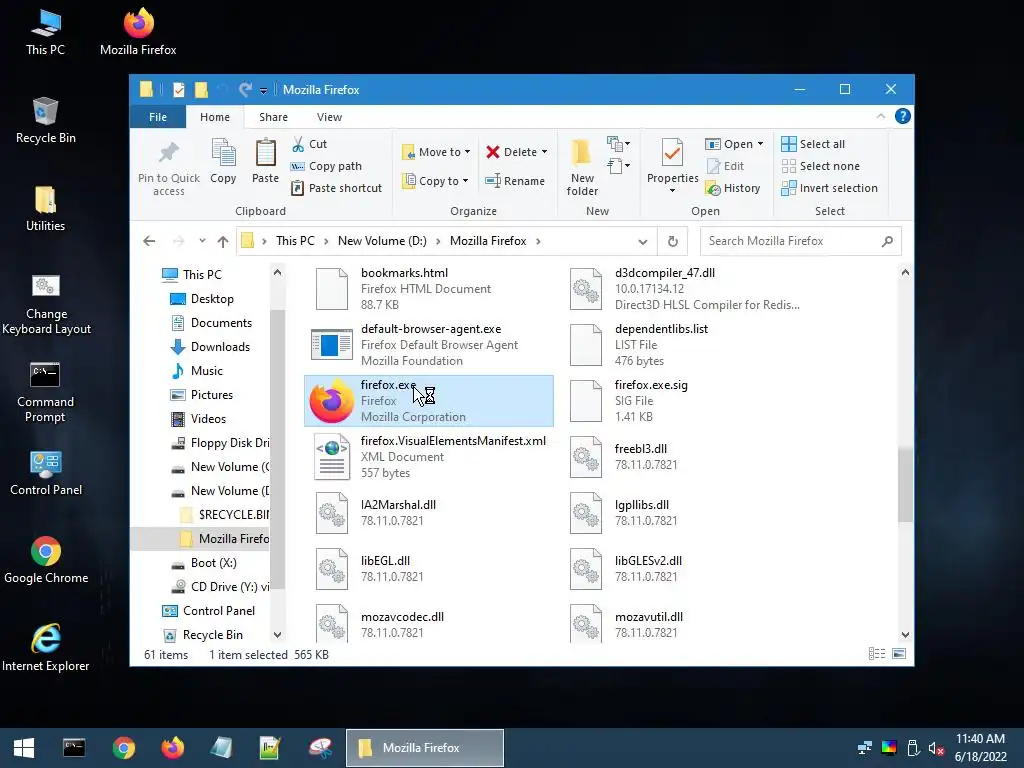Click Mozilla Firefox desktop icon
Screen dimensions: 1024x768
tap(138, 31)
